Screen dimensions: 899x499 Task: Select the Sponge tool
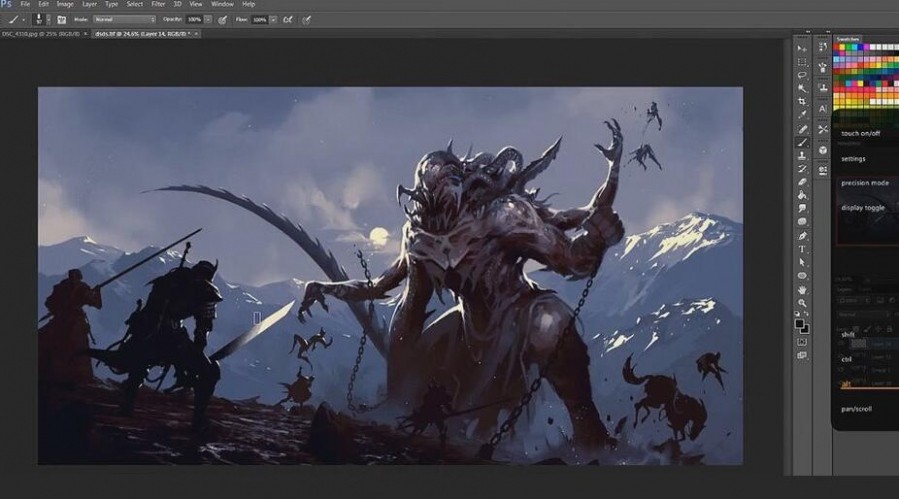coord(802,222)
